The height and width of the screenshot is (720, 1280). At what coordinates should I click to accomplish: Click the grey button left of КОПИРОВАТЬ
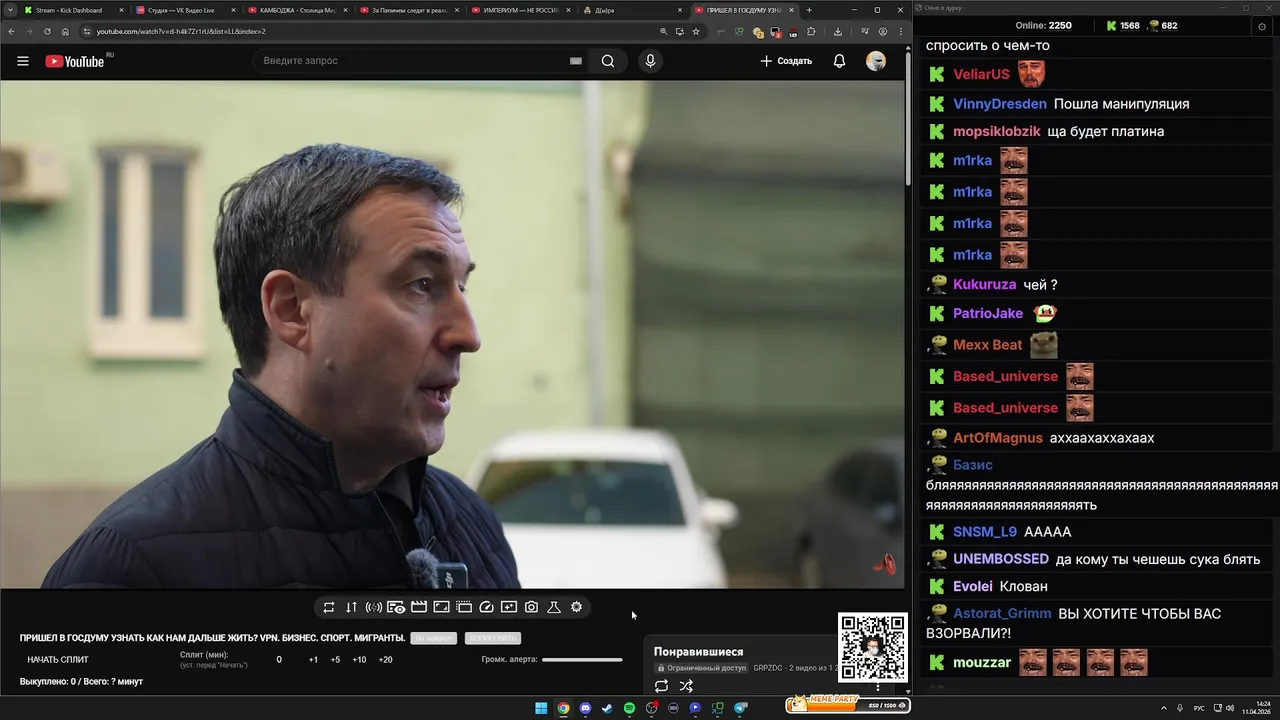pyautogui.click(x=434, y=638)
